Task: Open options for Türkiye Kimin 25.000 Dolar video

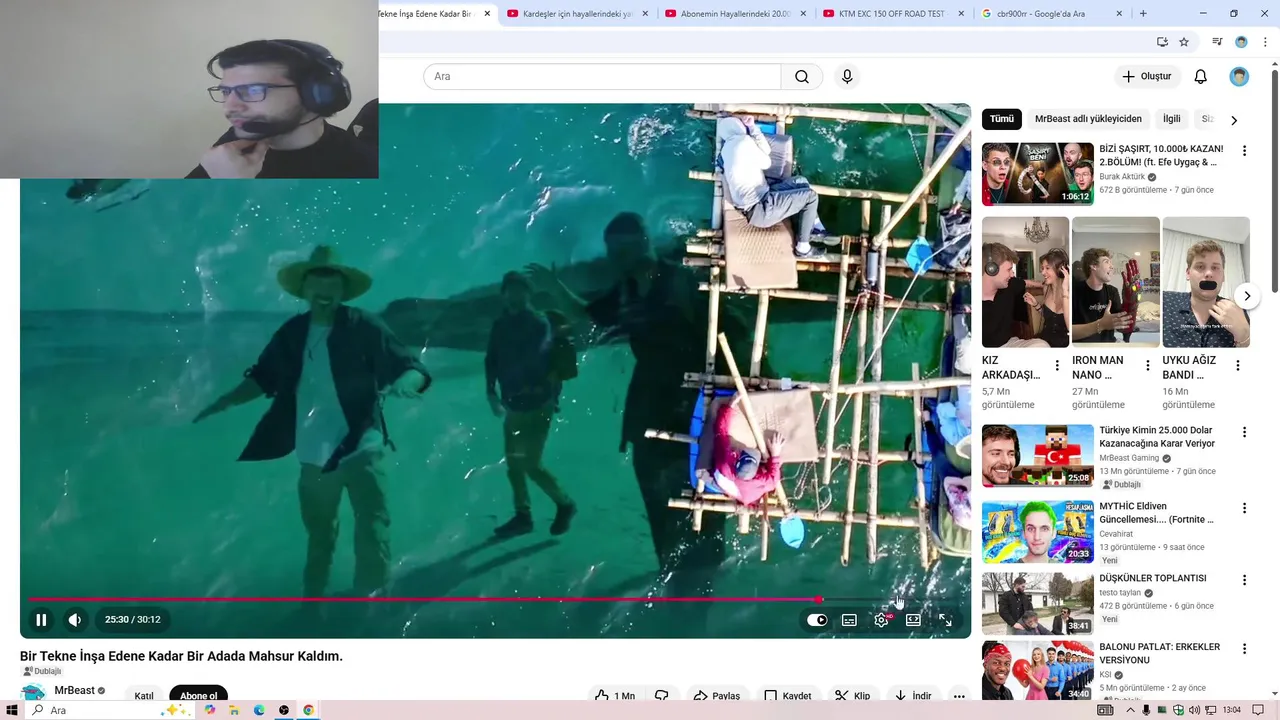Action: pyautogui.click(x=1244, y=433)
